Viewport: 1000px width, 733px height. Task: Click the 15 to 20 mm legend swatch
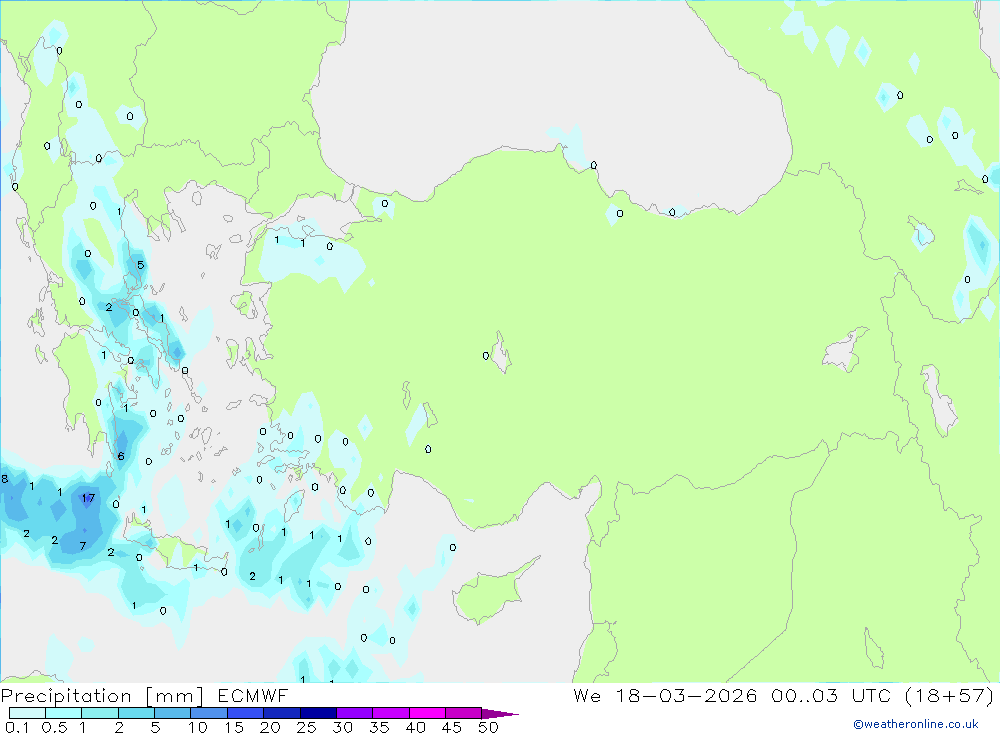coord(246,713)
